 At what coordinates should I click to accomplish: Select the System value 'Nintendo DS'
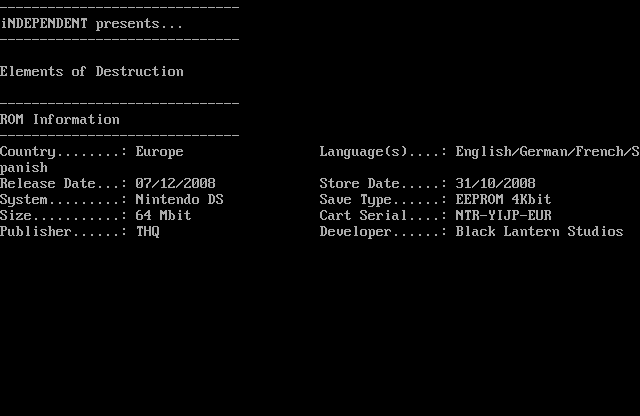(179, 199)
